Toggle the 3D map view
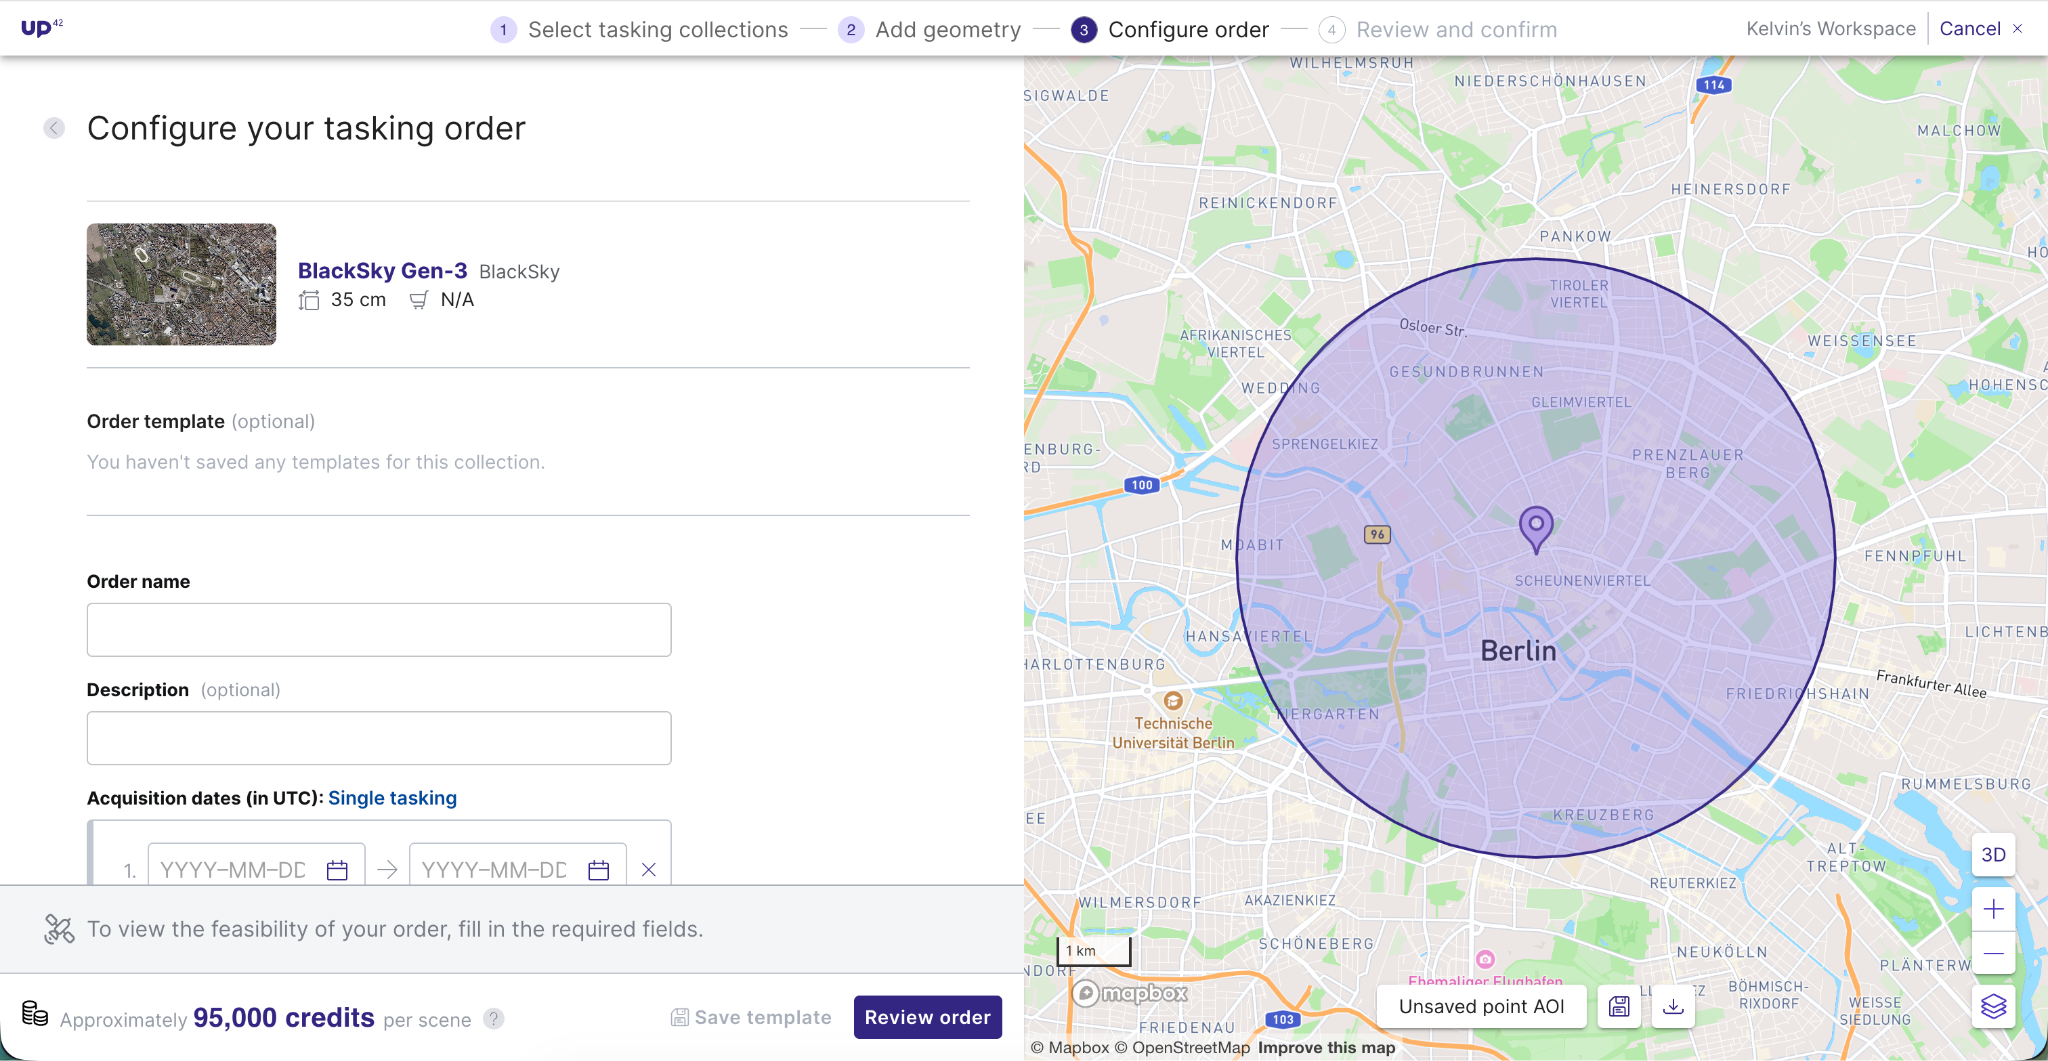 click(1993, 854)
